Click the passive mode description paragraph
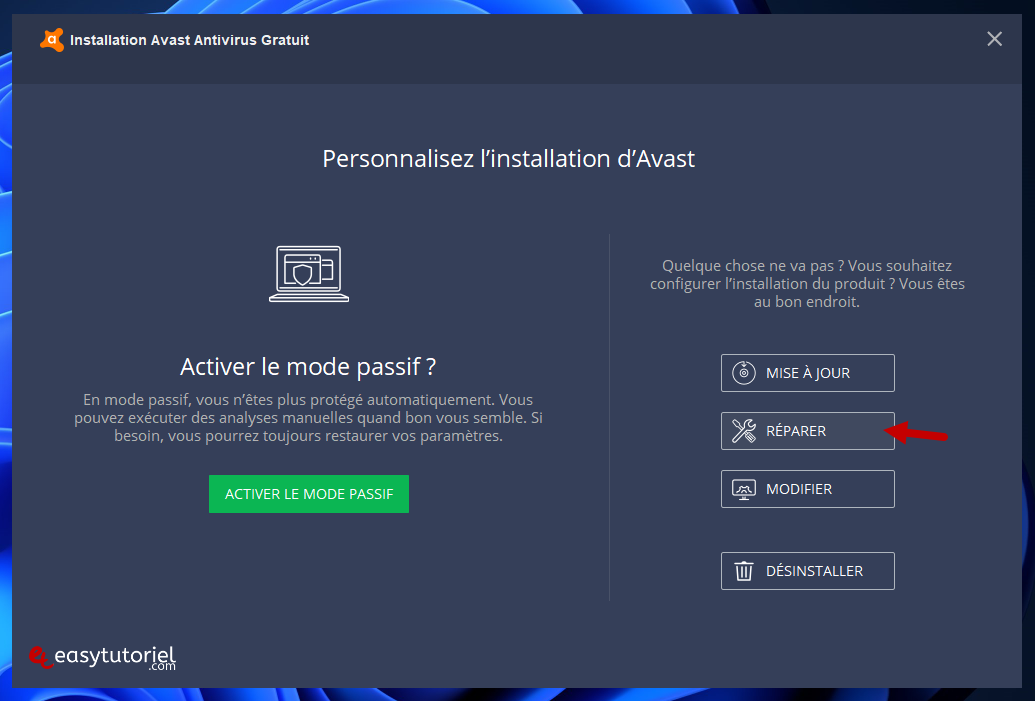 point(308,418)
